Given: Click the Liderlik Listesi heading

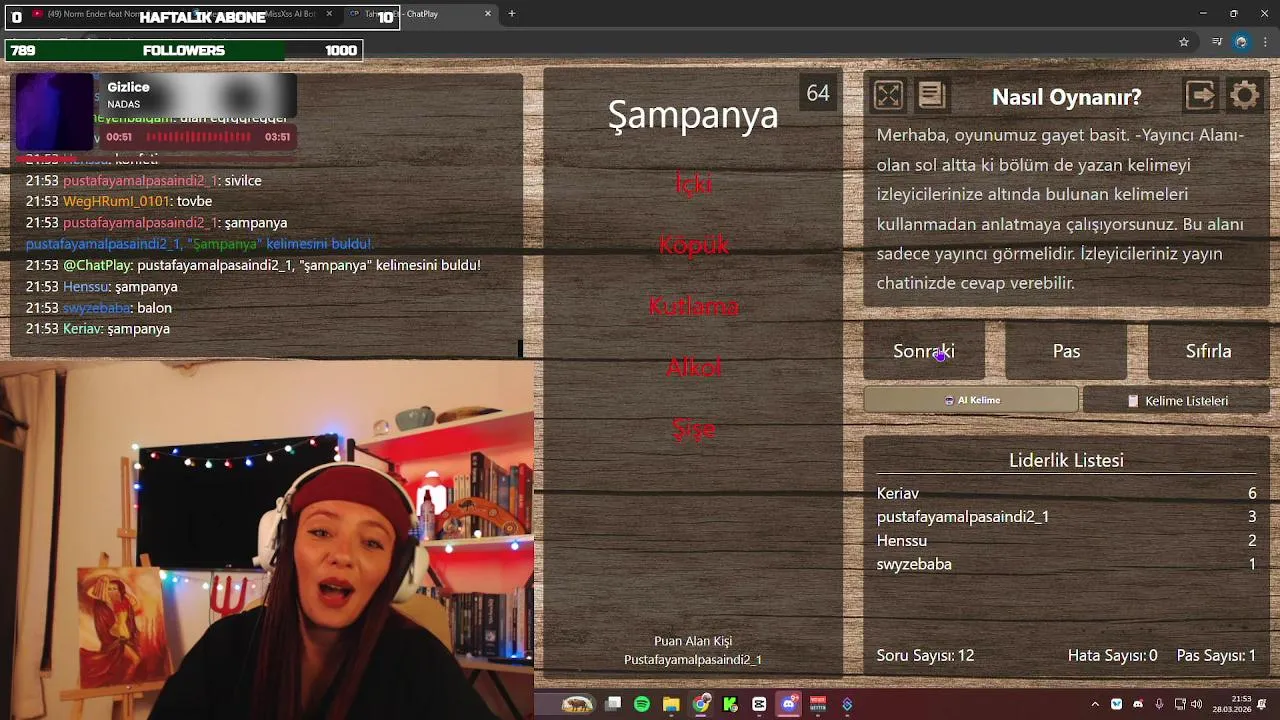Looking at the screenshot, I should point(1066,460).
